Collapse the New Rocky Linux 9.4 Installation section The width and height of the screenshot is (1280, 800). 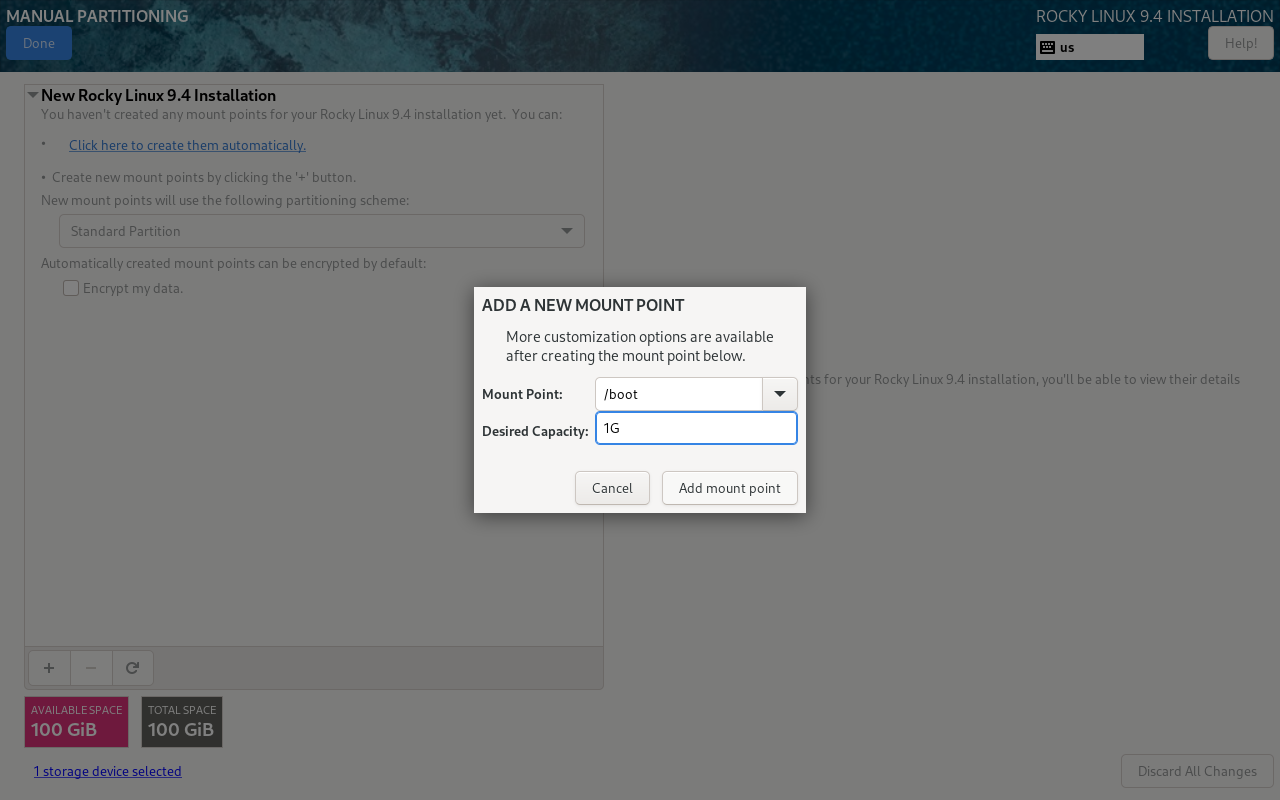click(x=33, y=95)
